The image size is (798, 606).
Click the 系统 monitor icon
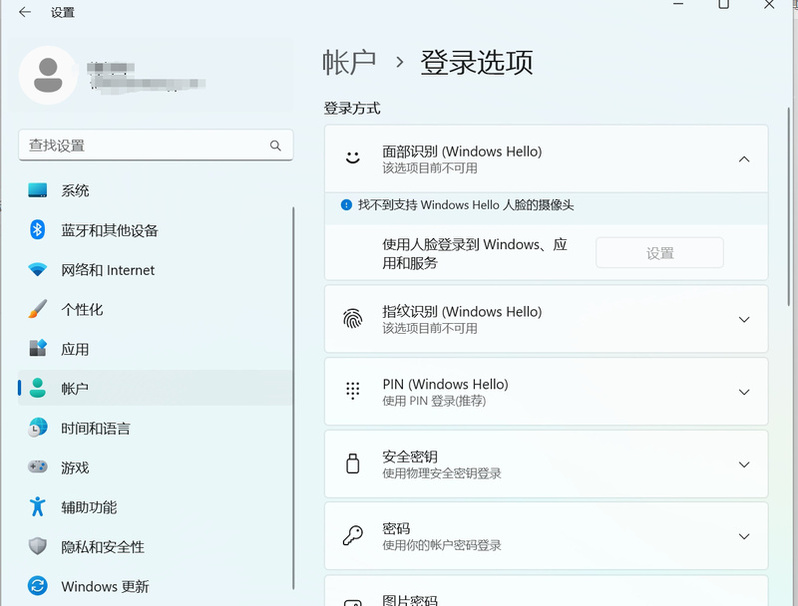pos(38,191)
